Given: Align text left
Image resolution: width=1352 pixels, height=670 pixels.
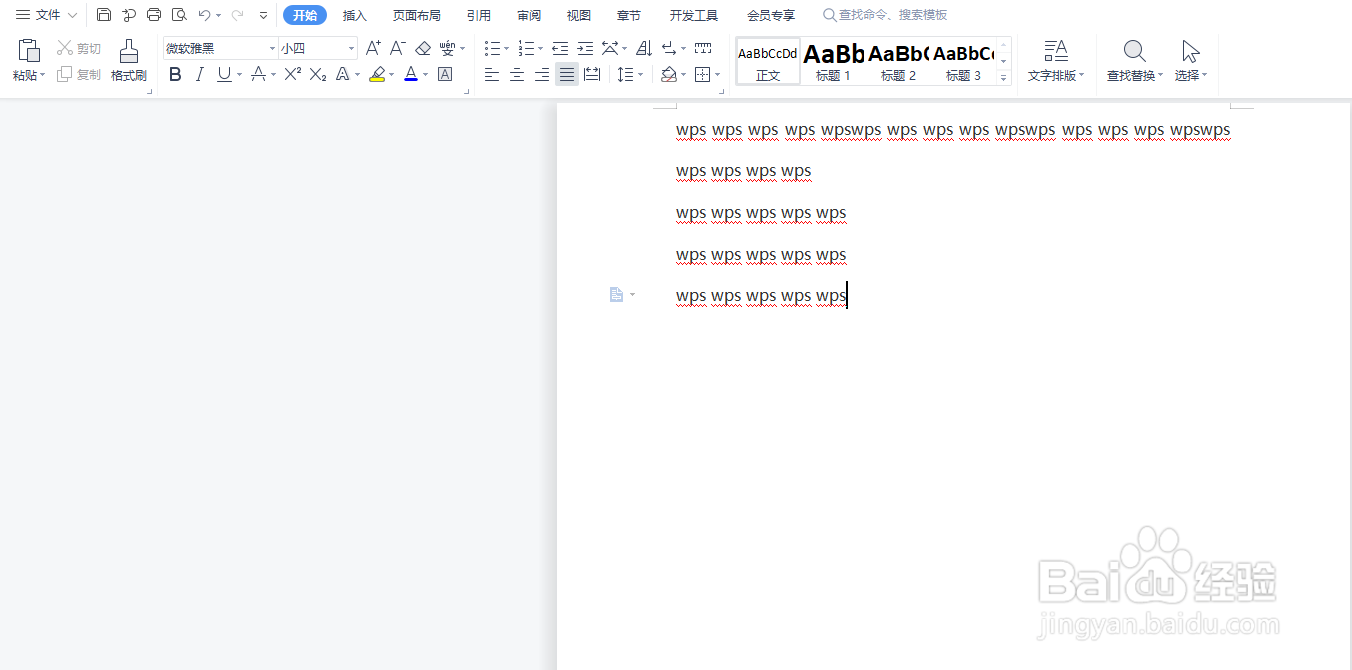Looking at the screenshot, I should point(492,74).
